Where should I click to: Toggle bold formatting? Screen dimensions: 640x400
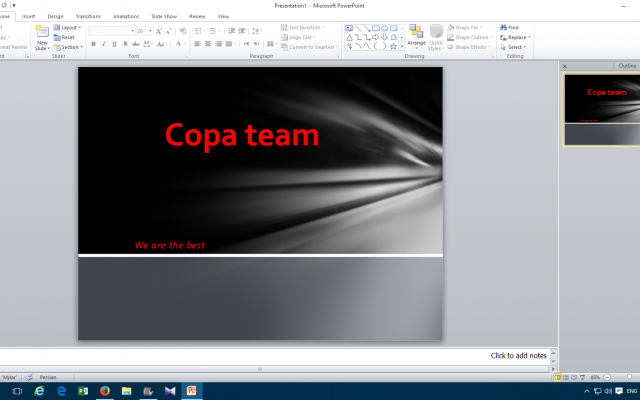93,44
